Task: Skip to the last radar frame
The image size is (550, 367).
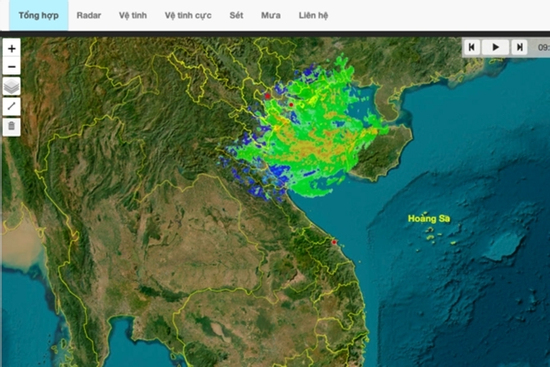Action: 519,47
